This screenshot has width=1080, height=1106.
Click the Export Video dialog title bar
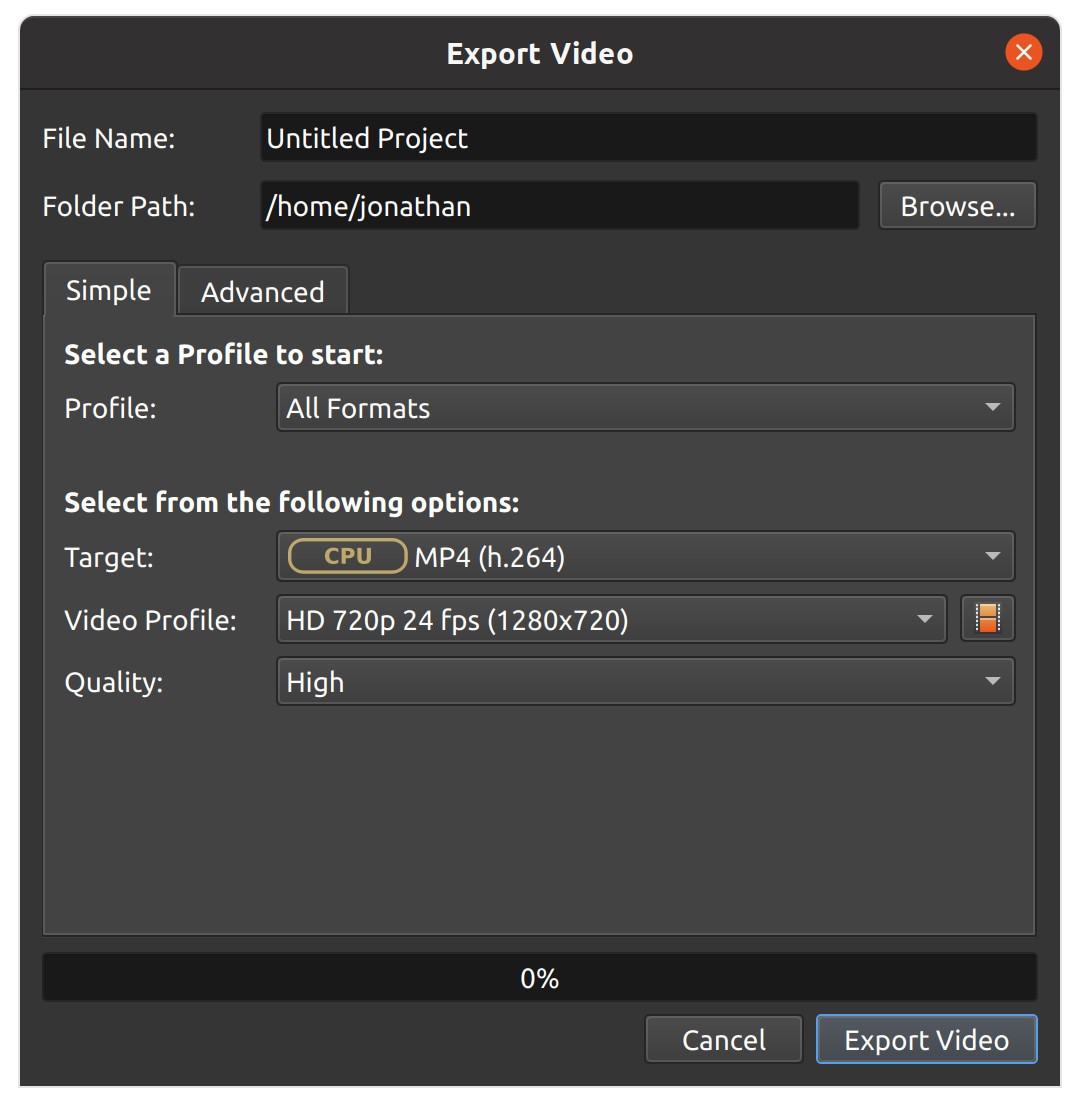(x=540, y=53)
